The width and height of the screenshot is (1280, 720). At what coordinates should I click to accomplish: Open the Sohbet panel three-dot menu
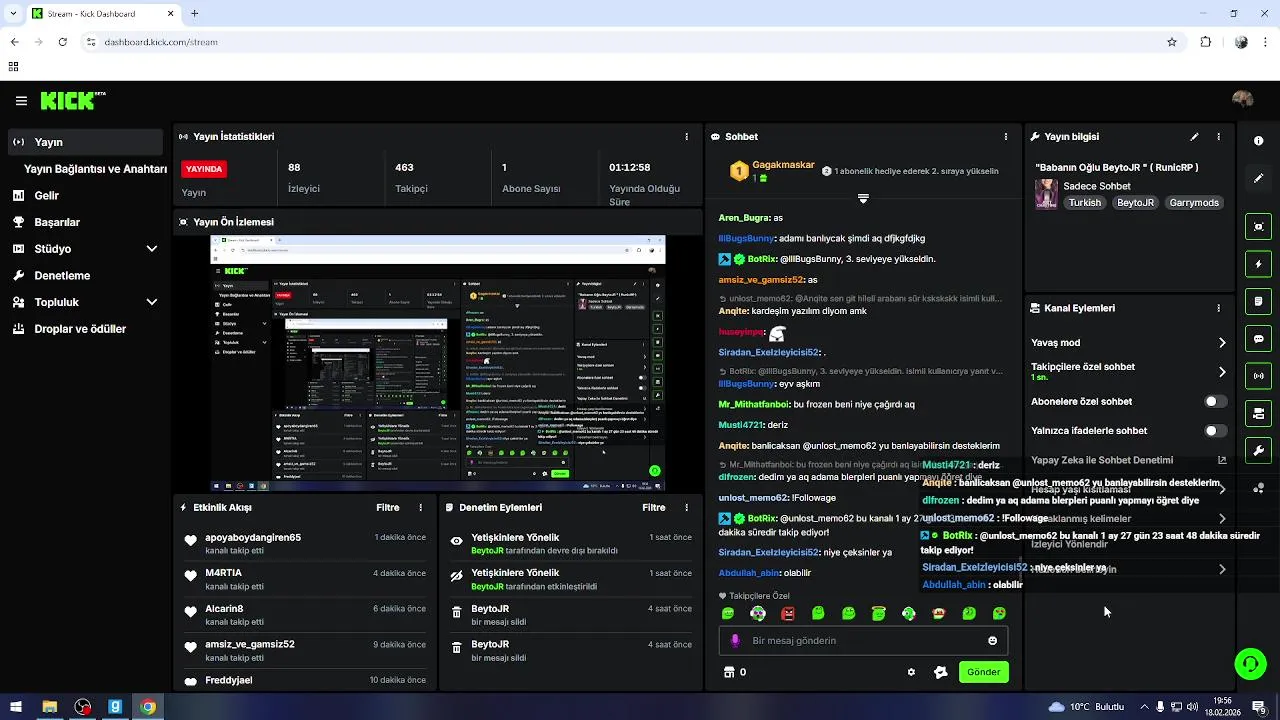[x=1006, y=136]
